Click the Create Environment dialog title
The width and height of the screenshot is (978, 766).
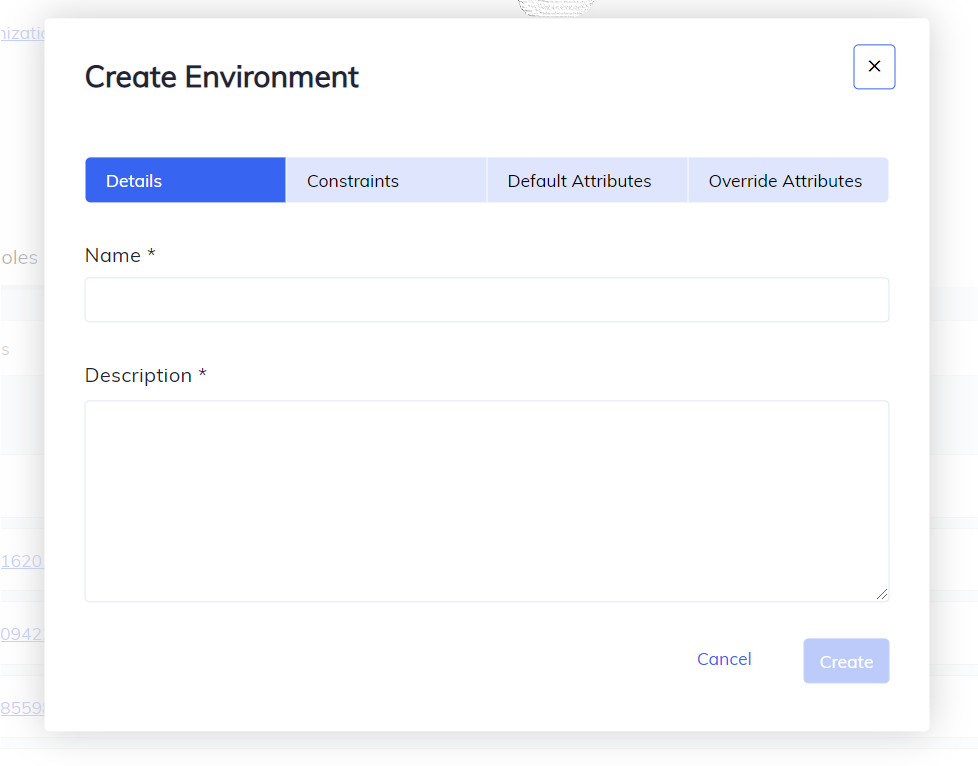point(221,77)
